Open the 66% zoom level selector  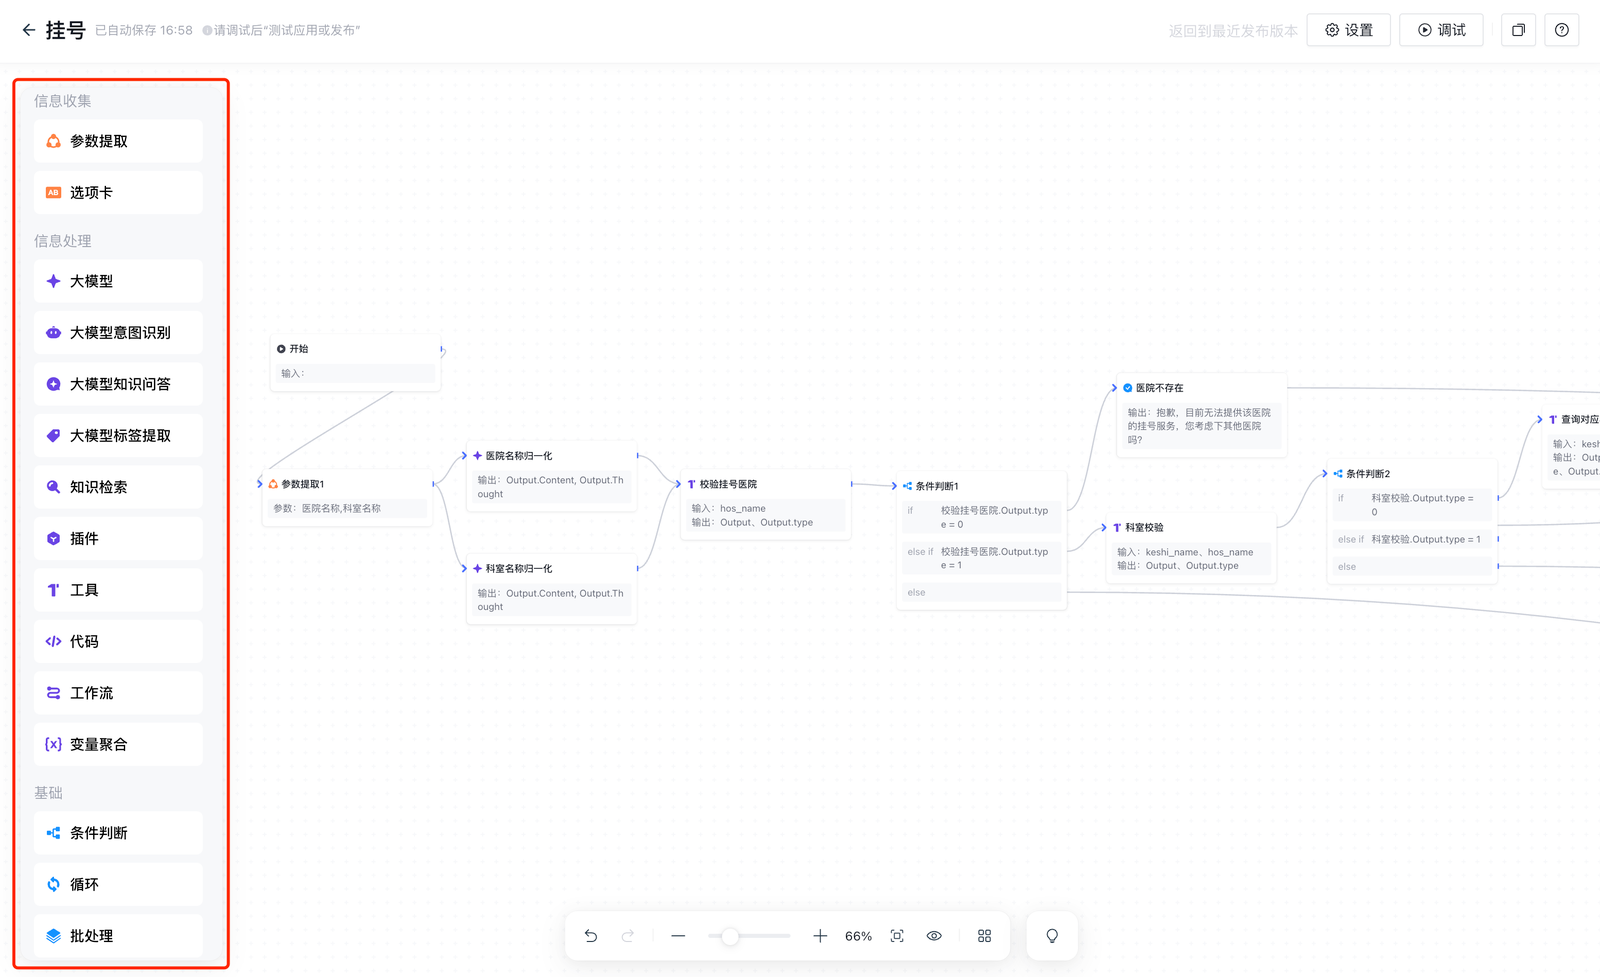click(x=858, y=936)
